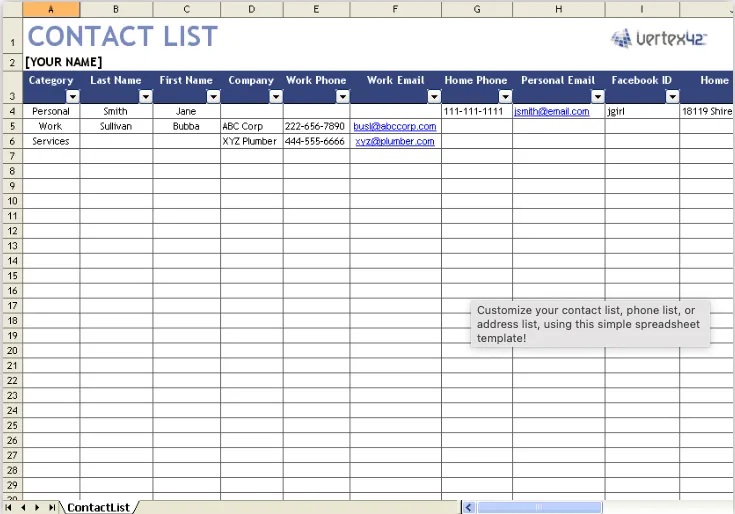Image resolution: width=735 pixels, height=514 pixels.
Task: Open Last Name filter dropdown
Action: click(146, 97)
